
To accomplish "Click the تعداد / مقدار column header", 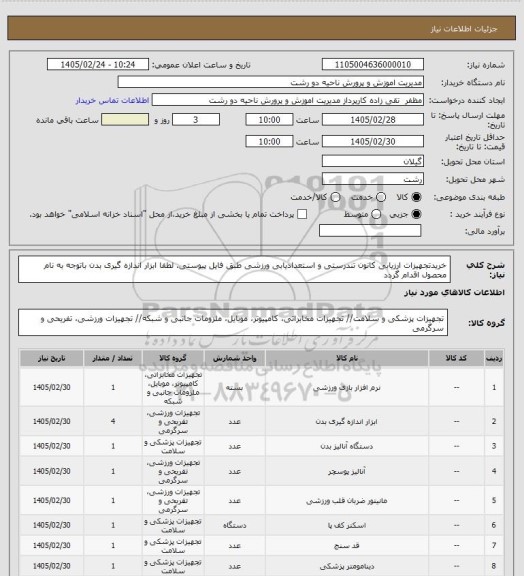I will 113,359.
